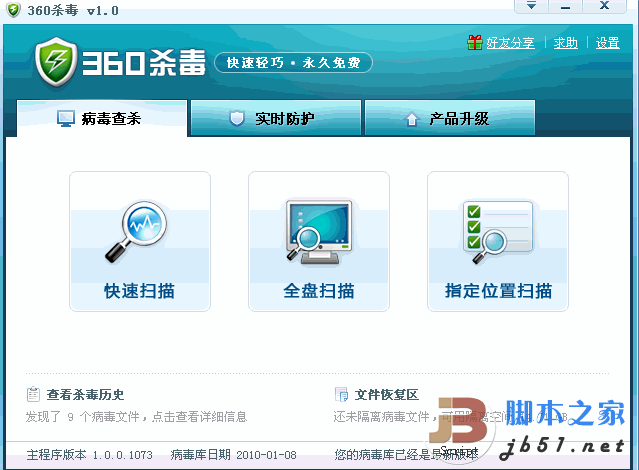Click the document icon beside 文件恢复区
This screenshot has width=639, height=470.
click(x=341, y=394)
